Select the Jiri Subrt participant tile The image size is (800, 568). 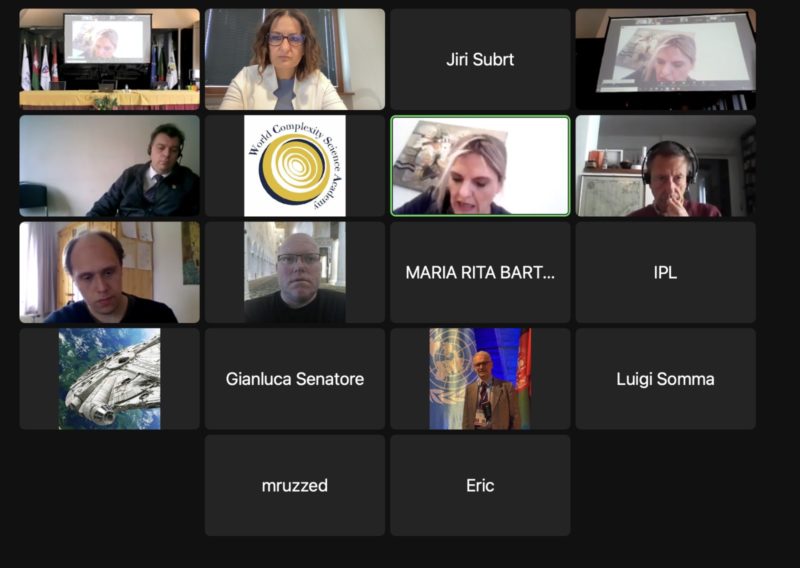point(480,59)
